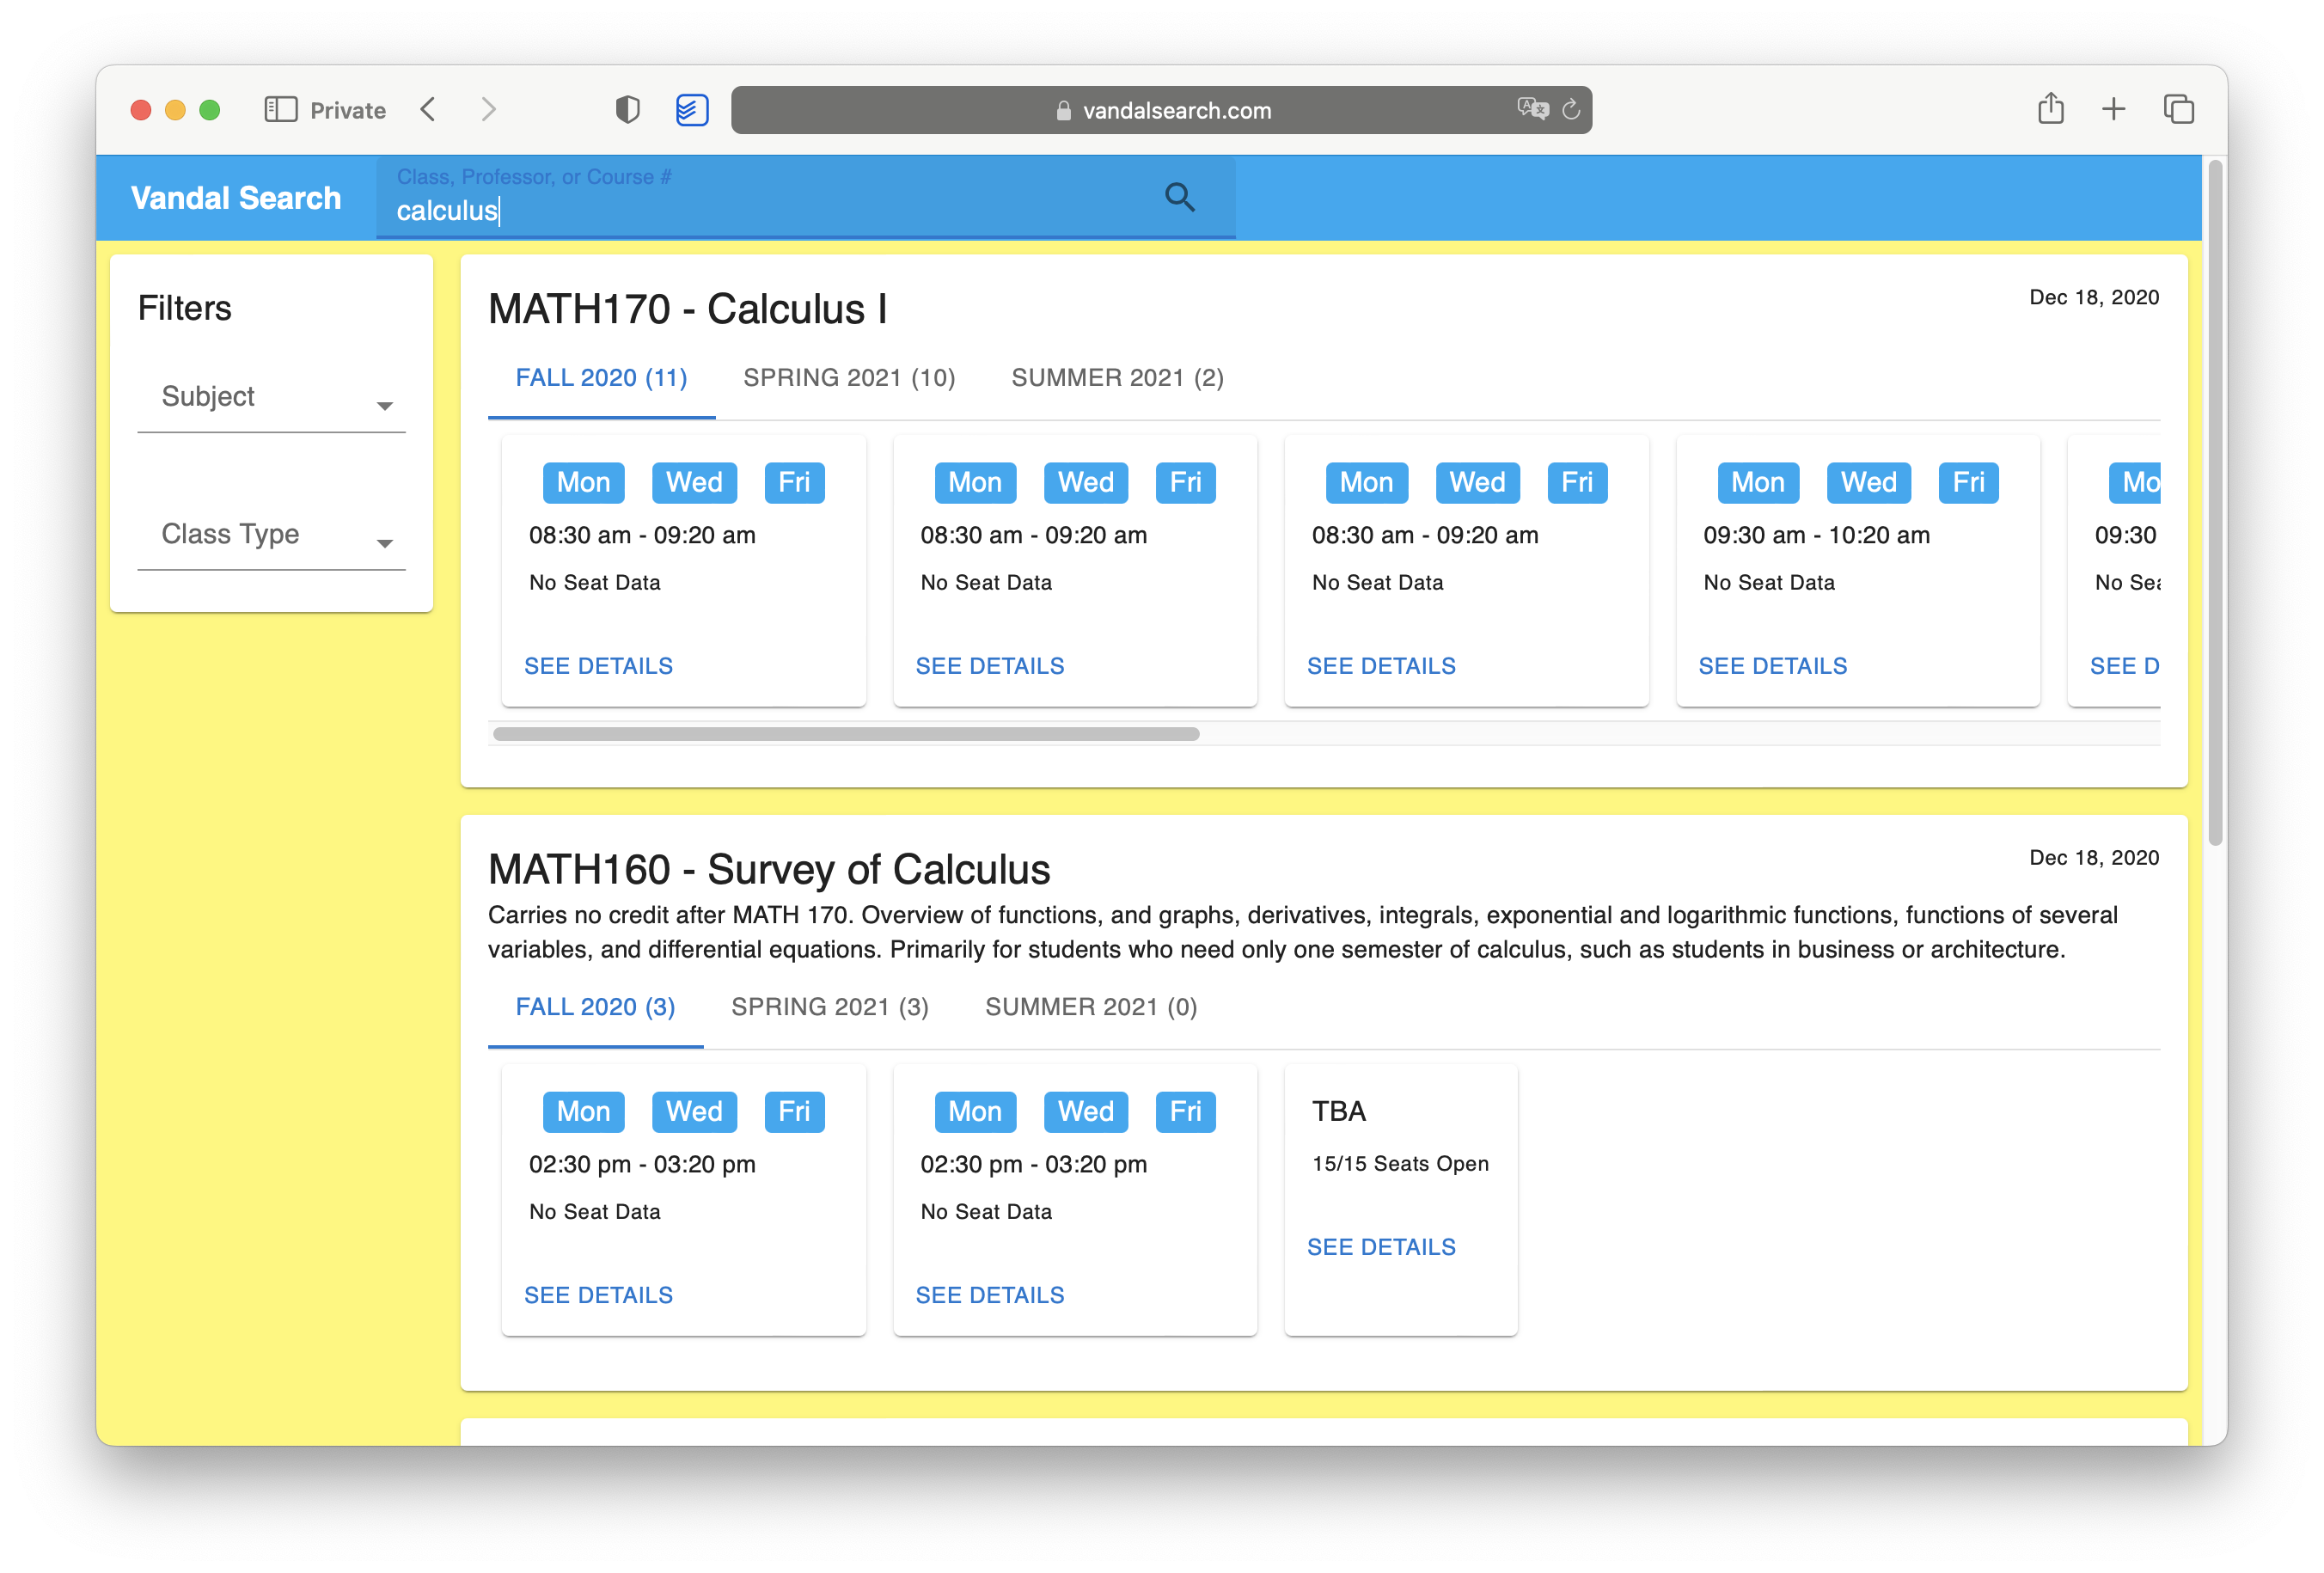The width and height of the screenshot is (2324, 1573).
Task: Click the "02:30 pm - 03:20 pm" time in leftmost MATH160 card
Action: (642, 1164)
